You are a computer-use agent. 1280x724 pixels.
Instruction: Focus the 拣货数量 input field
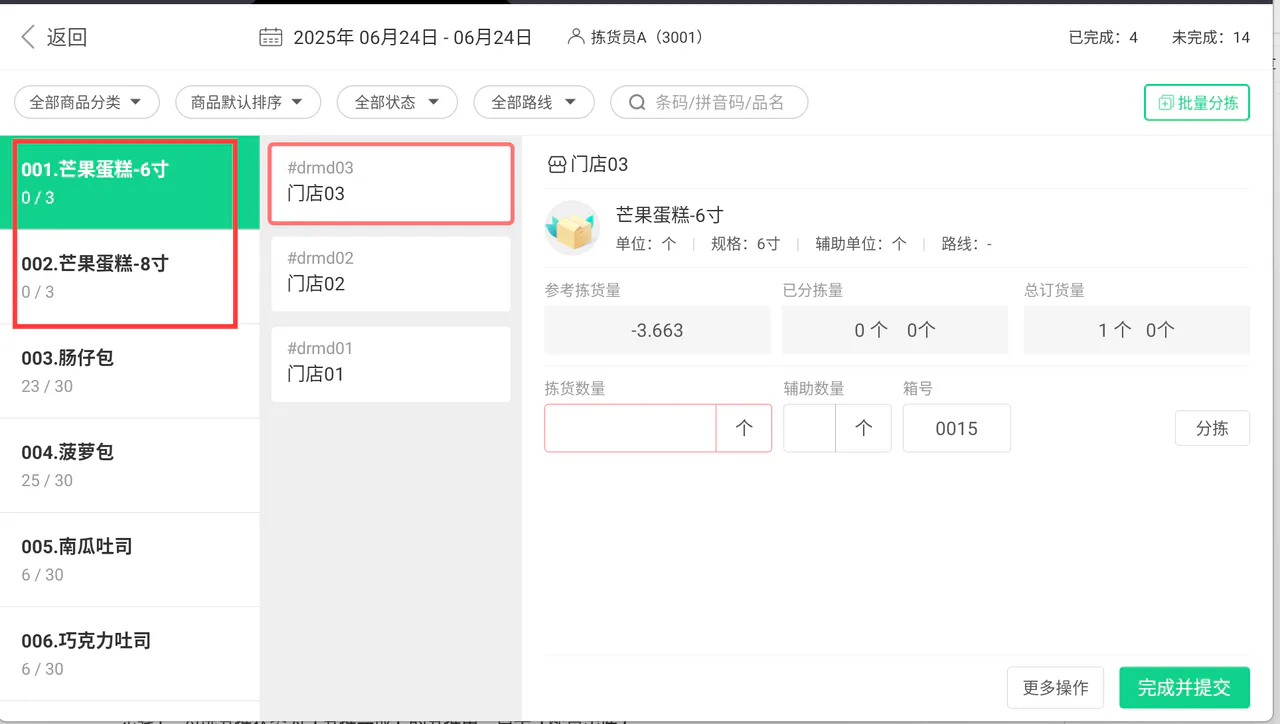pos(630,428)
